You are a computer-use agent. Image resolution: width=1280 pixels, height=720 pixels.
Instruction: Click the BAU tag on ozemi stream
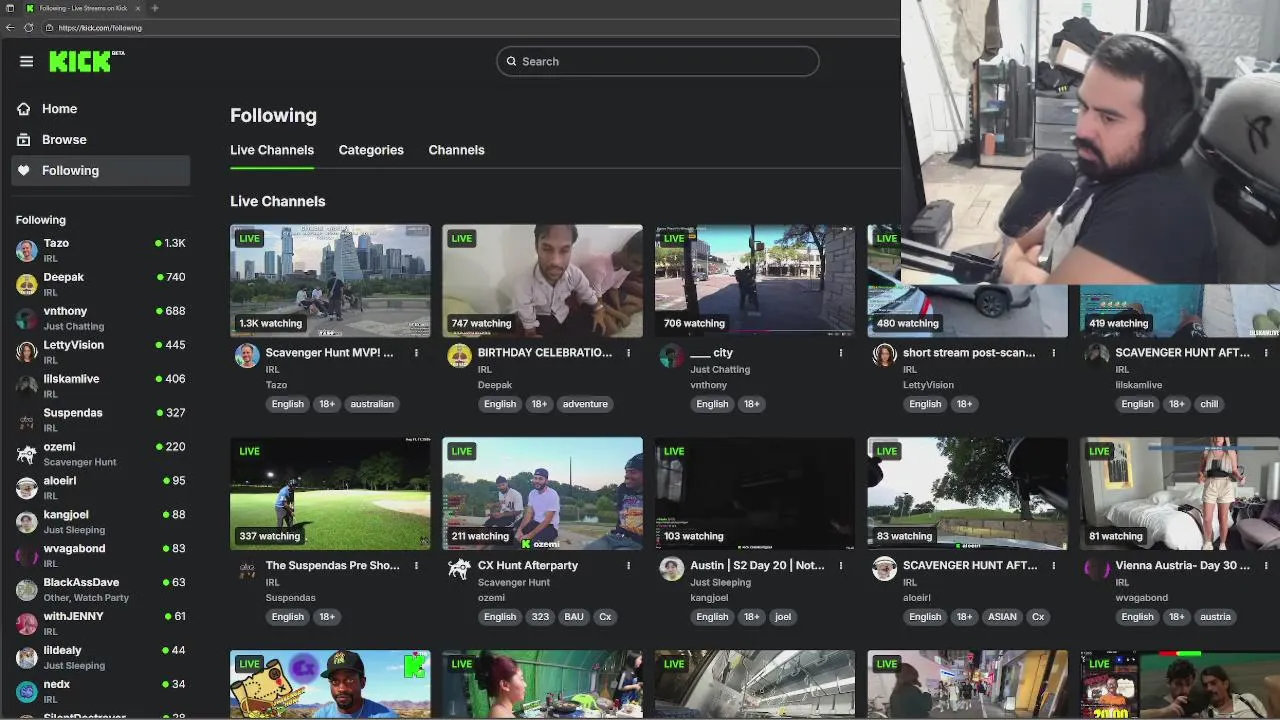click(x=573, y=617)
